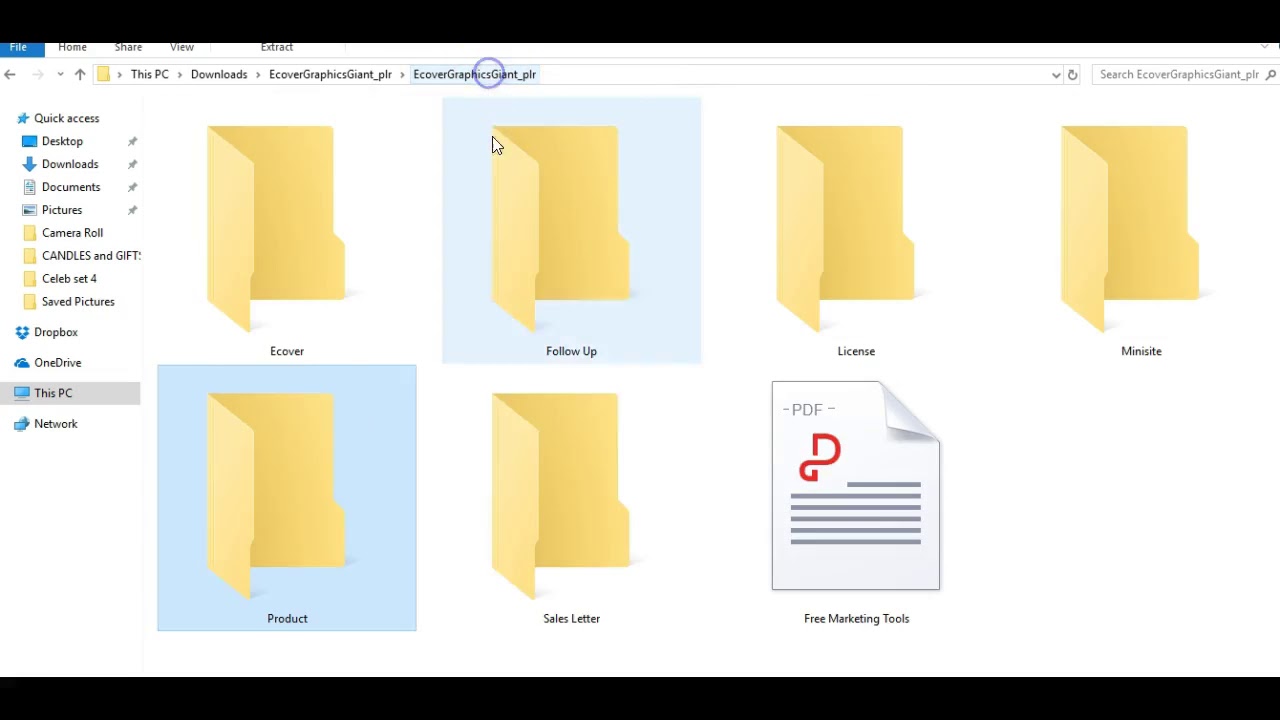Click the Quick access star icon
This screenshot has height=720, width=1280.
coord(24,118)
